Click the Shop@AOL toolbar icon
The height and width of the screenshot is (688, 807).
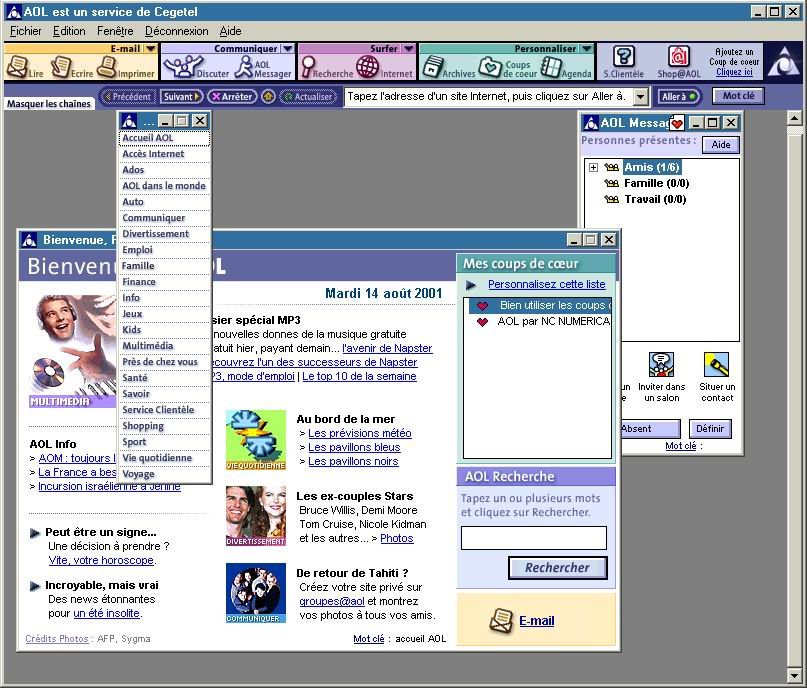coord(679,60)
